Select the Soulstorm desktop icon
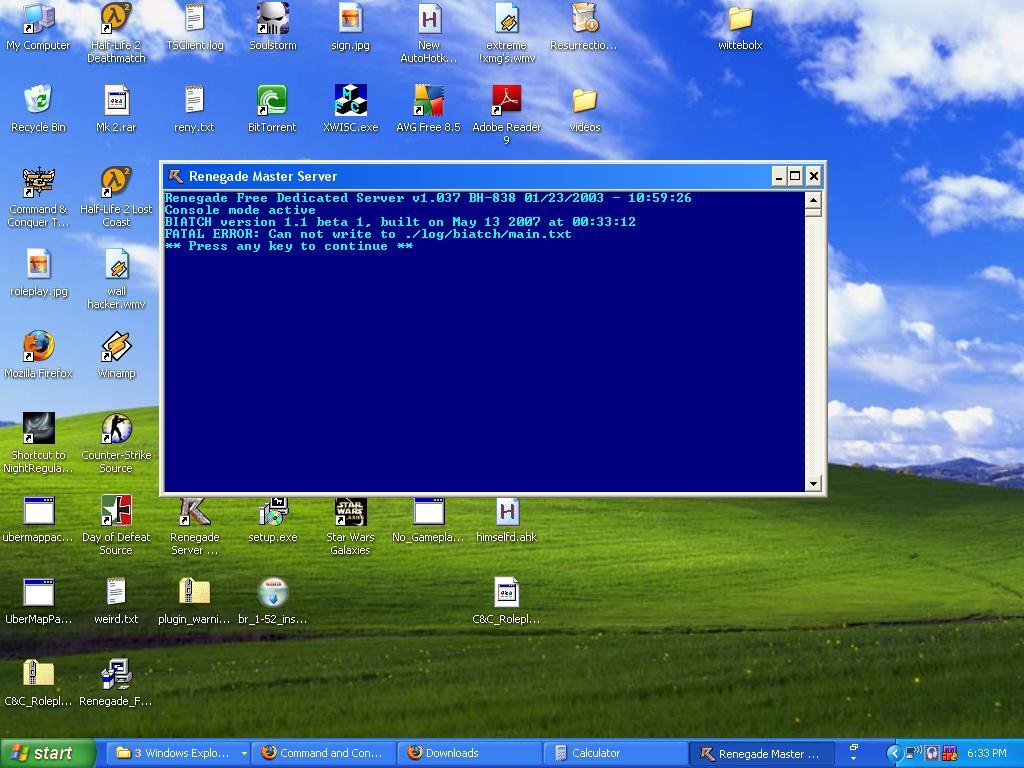Screen dimensions: 1024x768 click(272, 19)
